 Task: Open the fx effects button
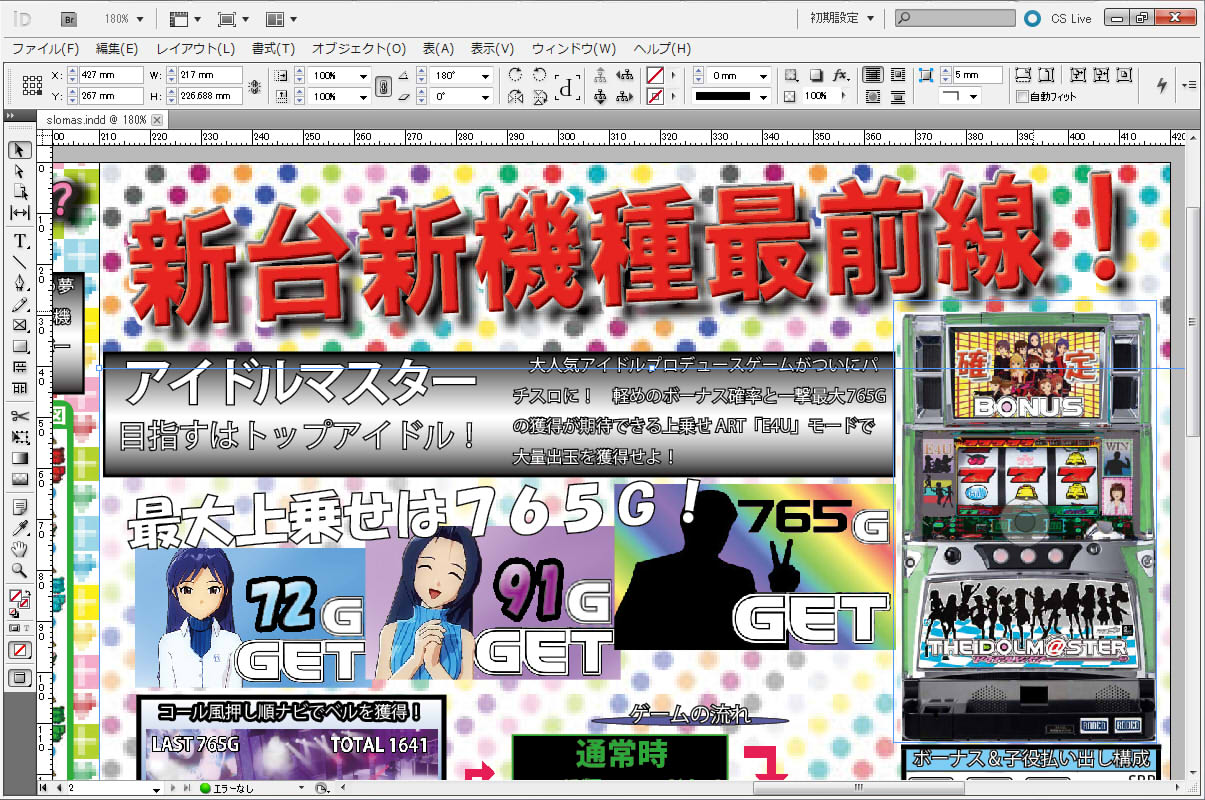[x=841, y=75]
